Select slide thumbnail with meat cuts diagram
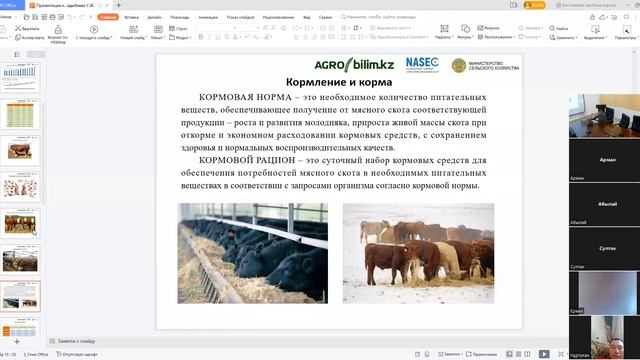The width and height of the screenshot is (640, 360). click(20, 187)
